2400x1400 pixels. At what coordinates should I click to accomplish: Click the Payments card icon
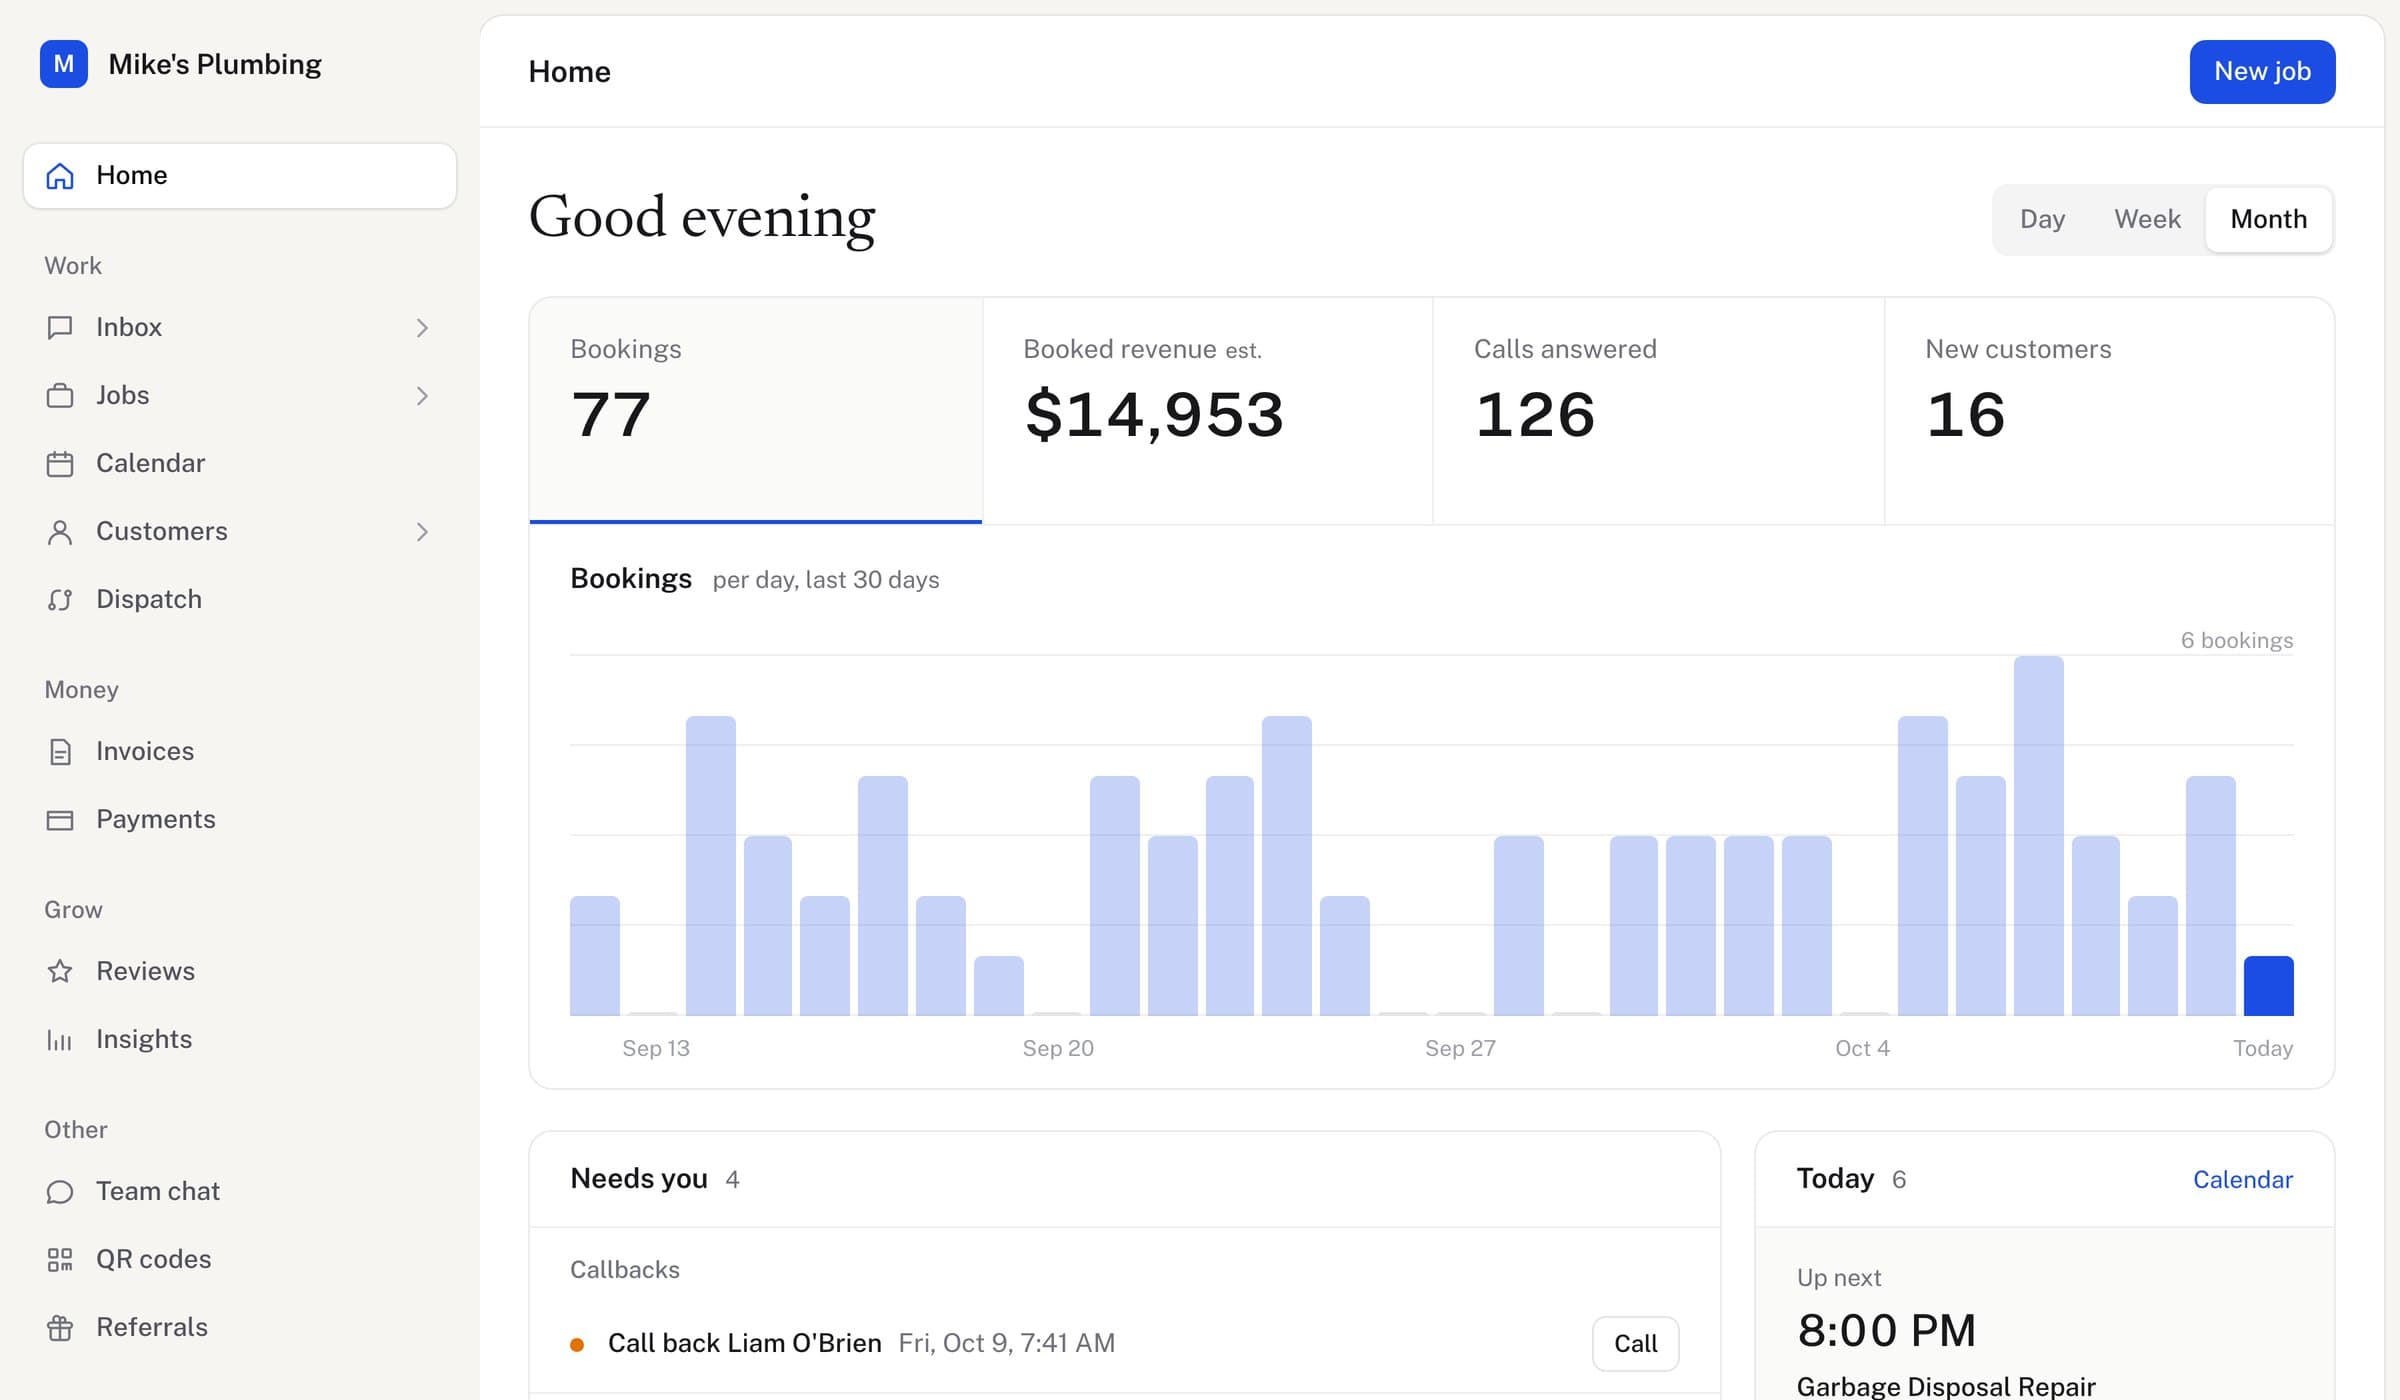point(60,820)
